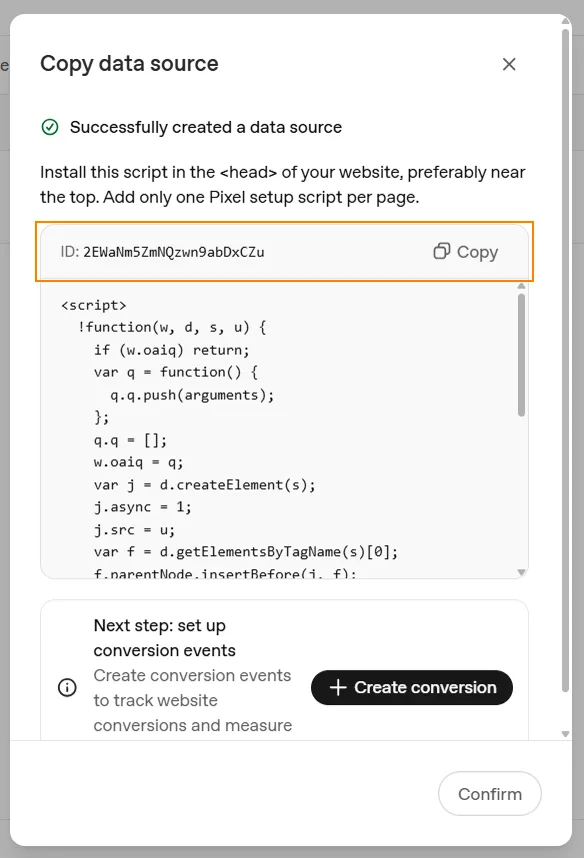Image resolution: width=584 pixels, height=858 pixels.
Task: Close the Copy data source dialog
Action: [509, 64]
